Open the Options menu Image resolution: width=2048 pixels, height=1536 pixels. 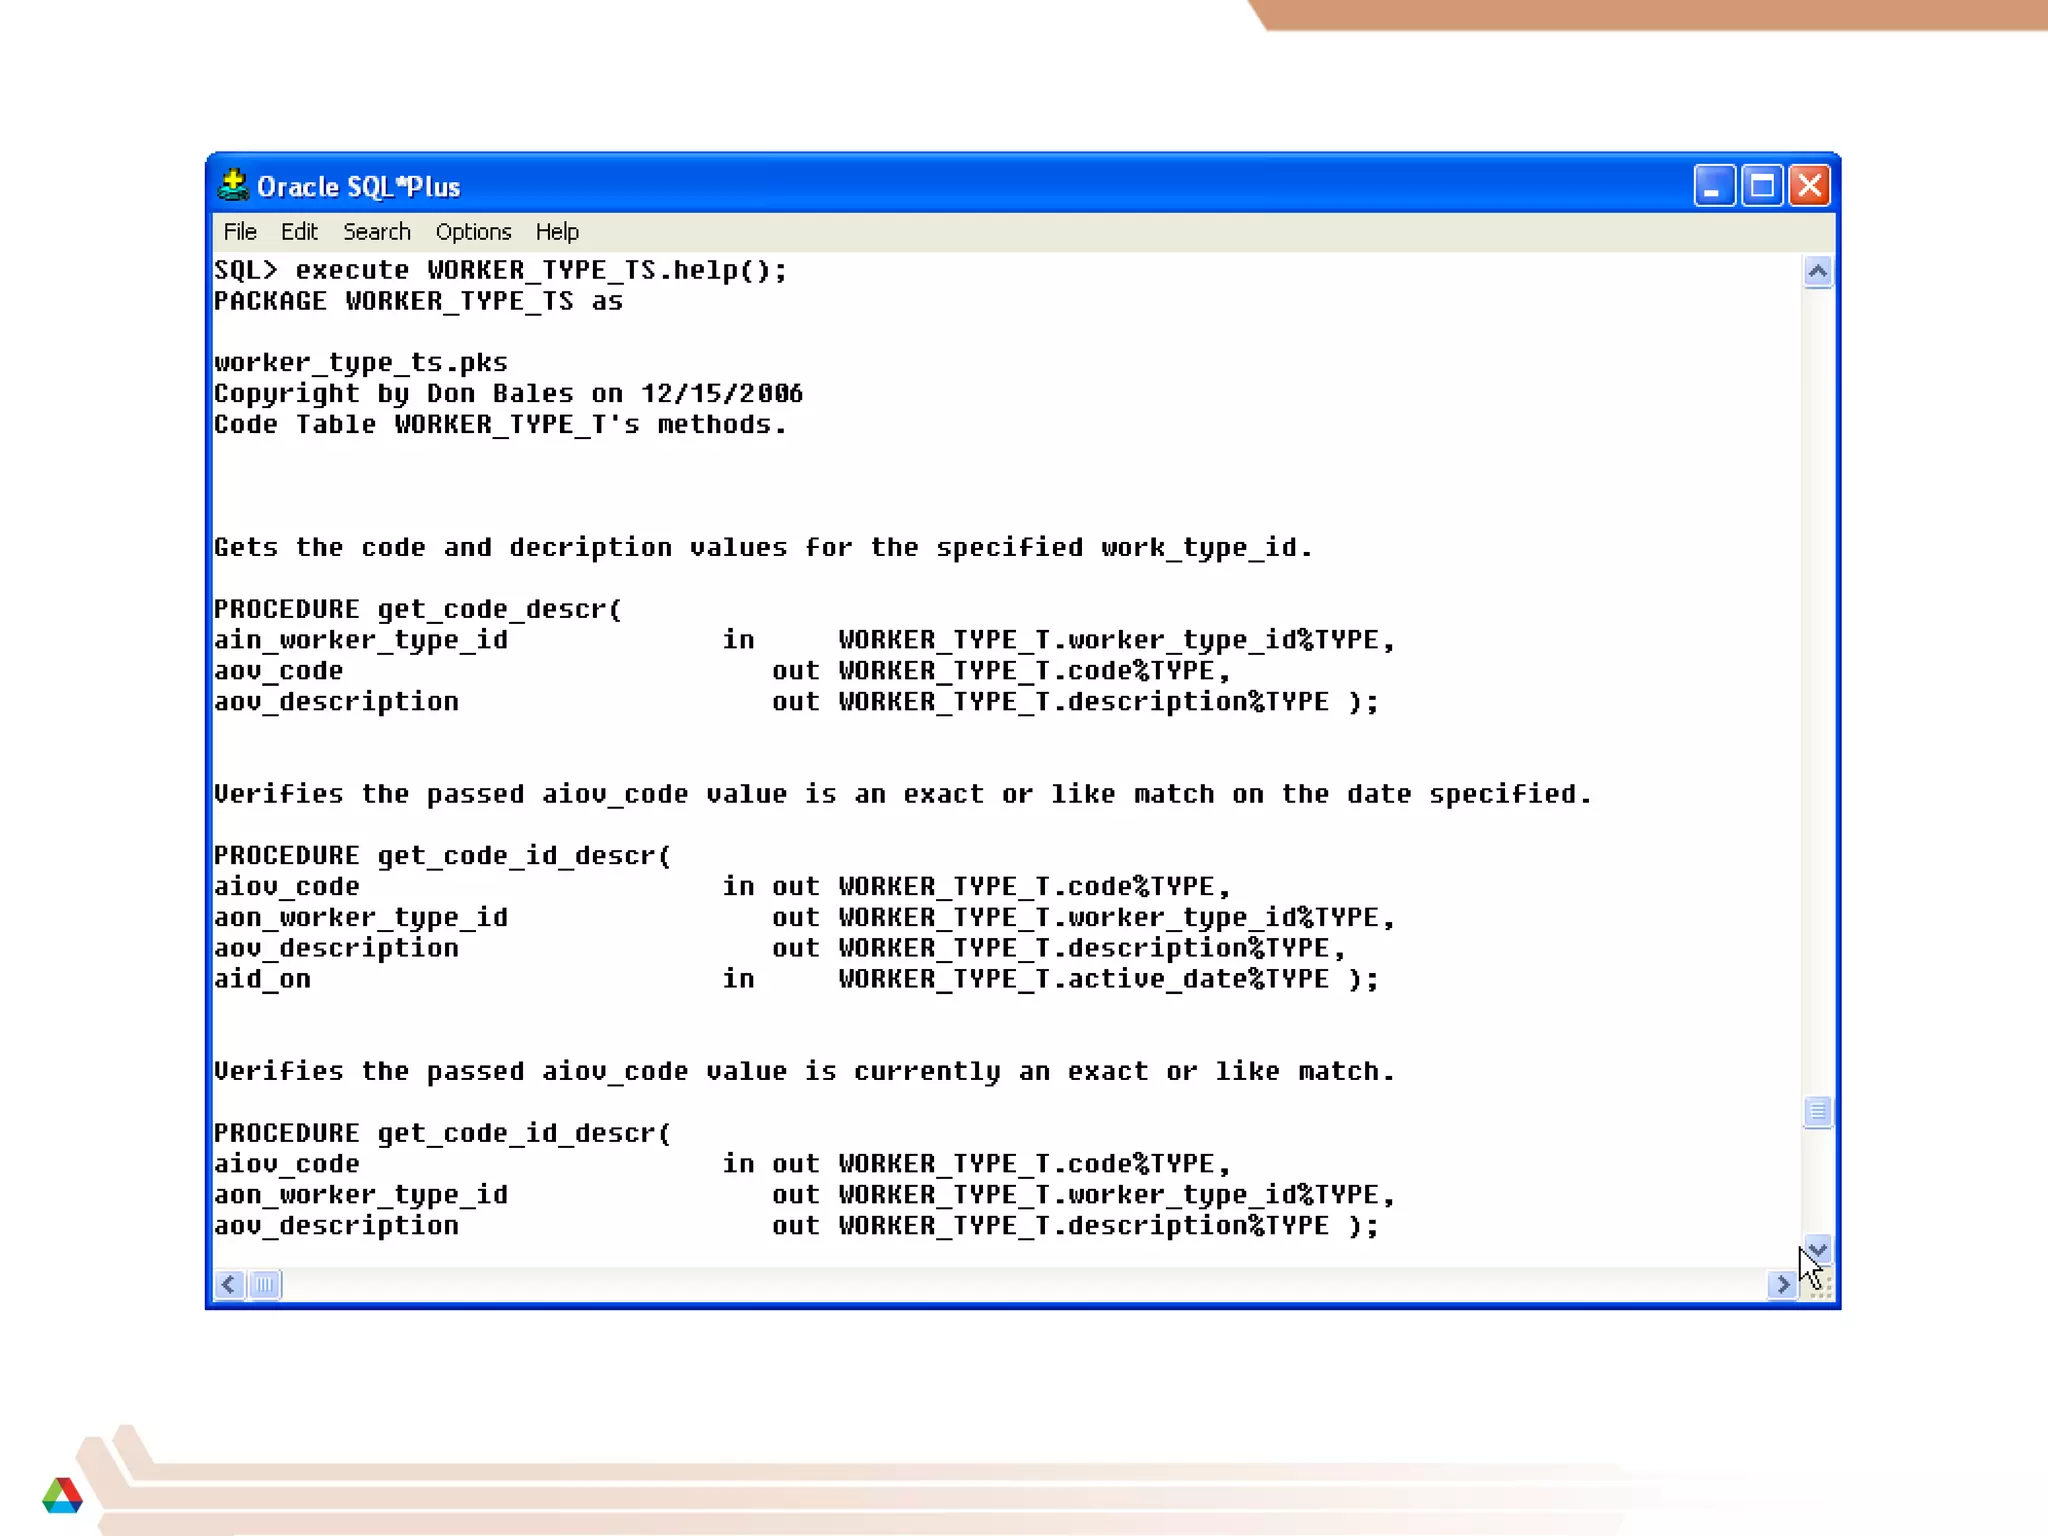473,232
